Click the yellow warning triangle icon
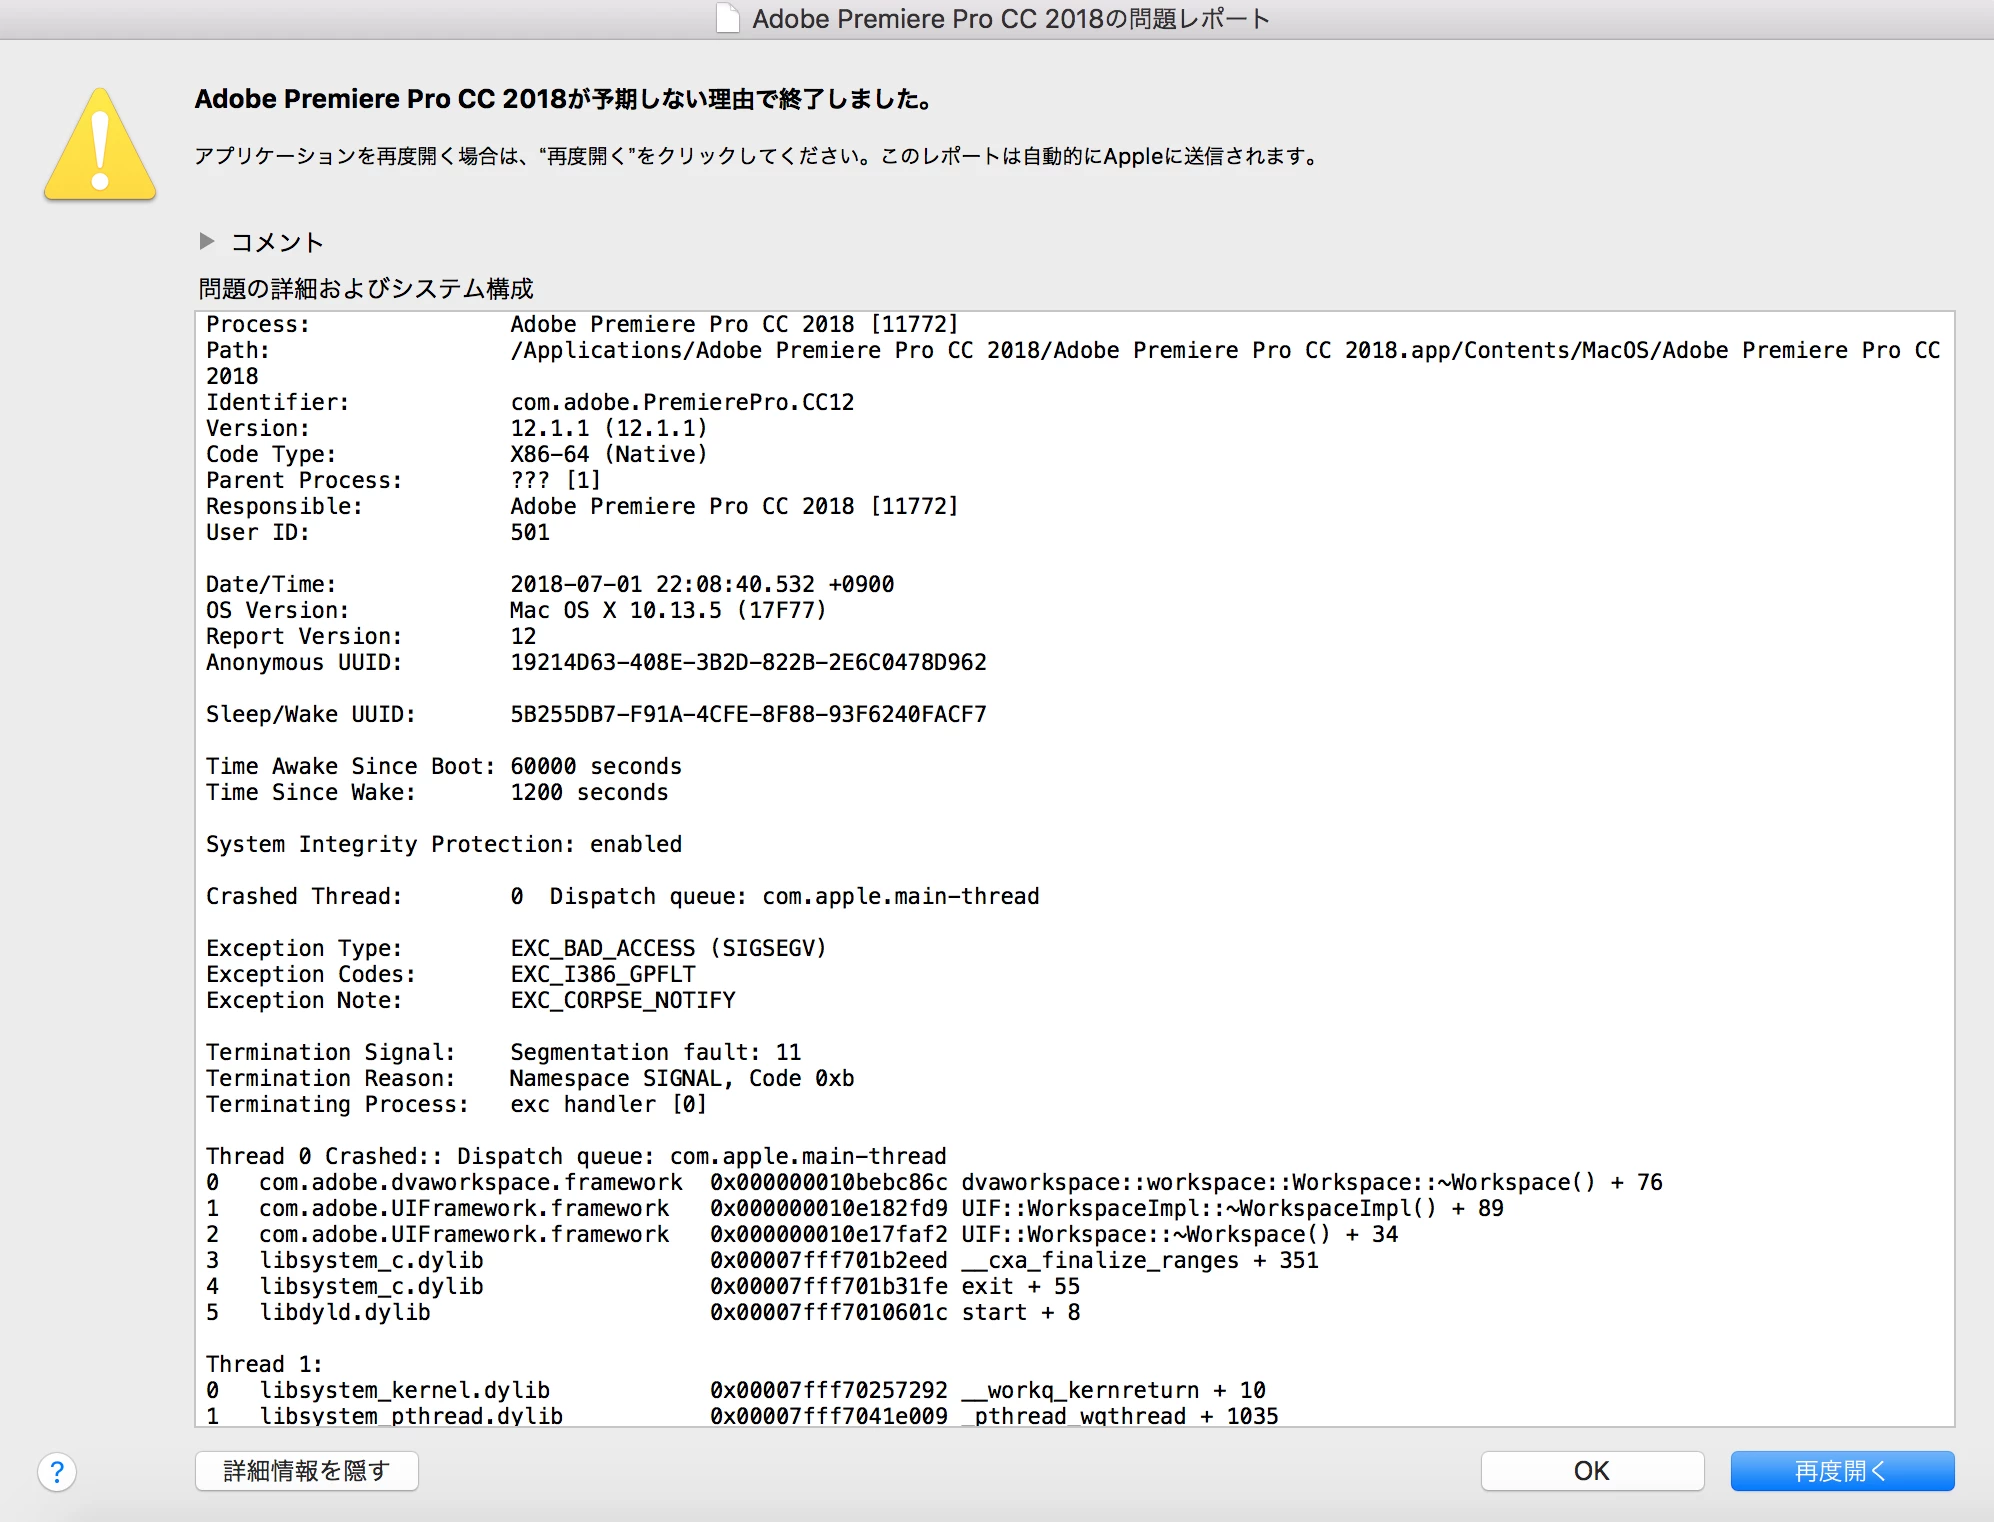Image resolution: width=1994 pixels, height=1522 pixels. click(x=100, y=146)
